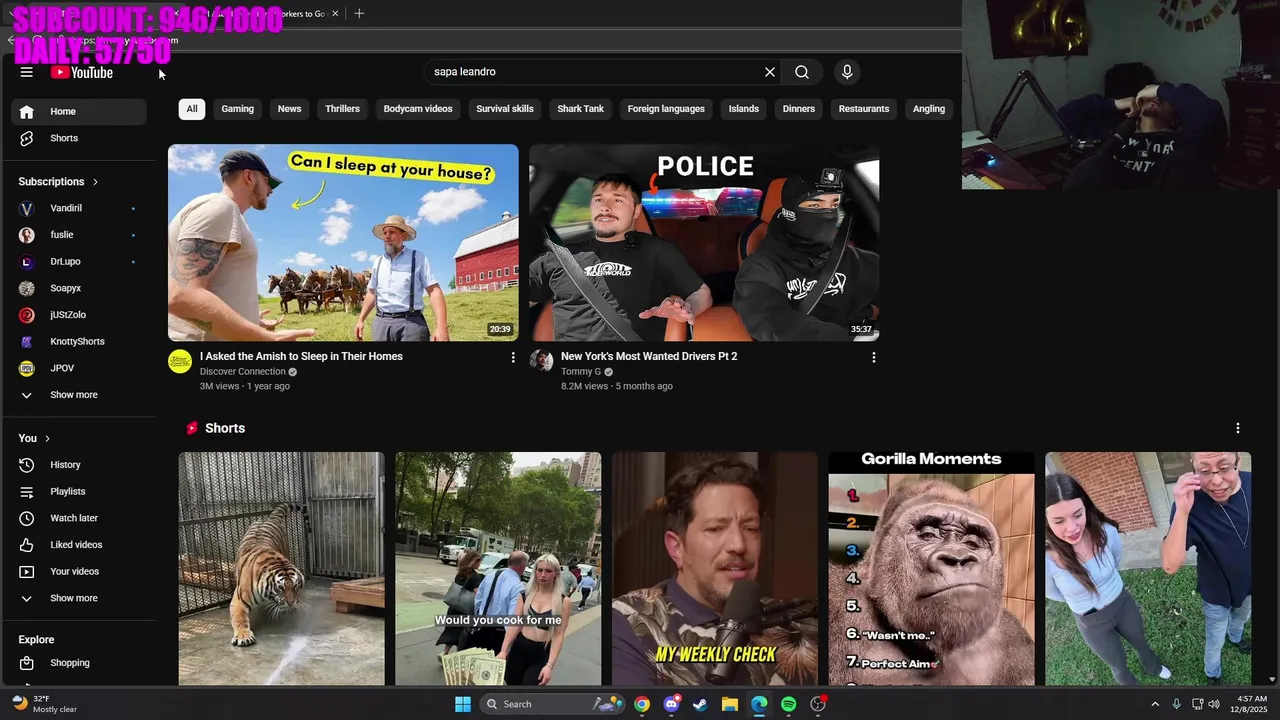Open Shorts in the sidebar
This screenshot has height=720, width=1280.
pyautogui.click(x=79, y=138)
